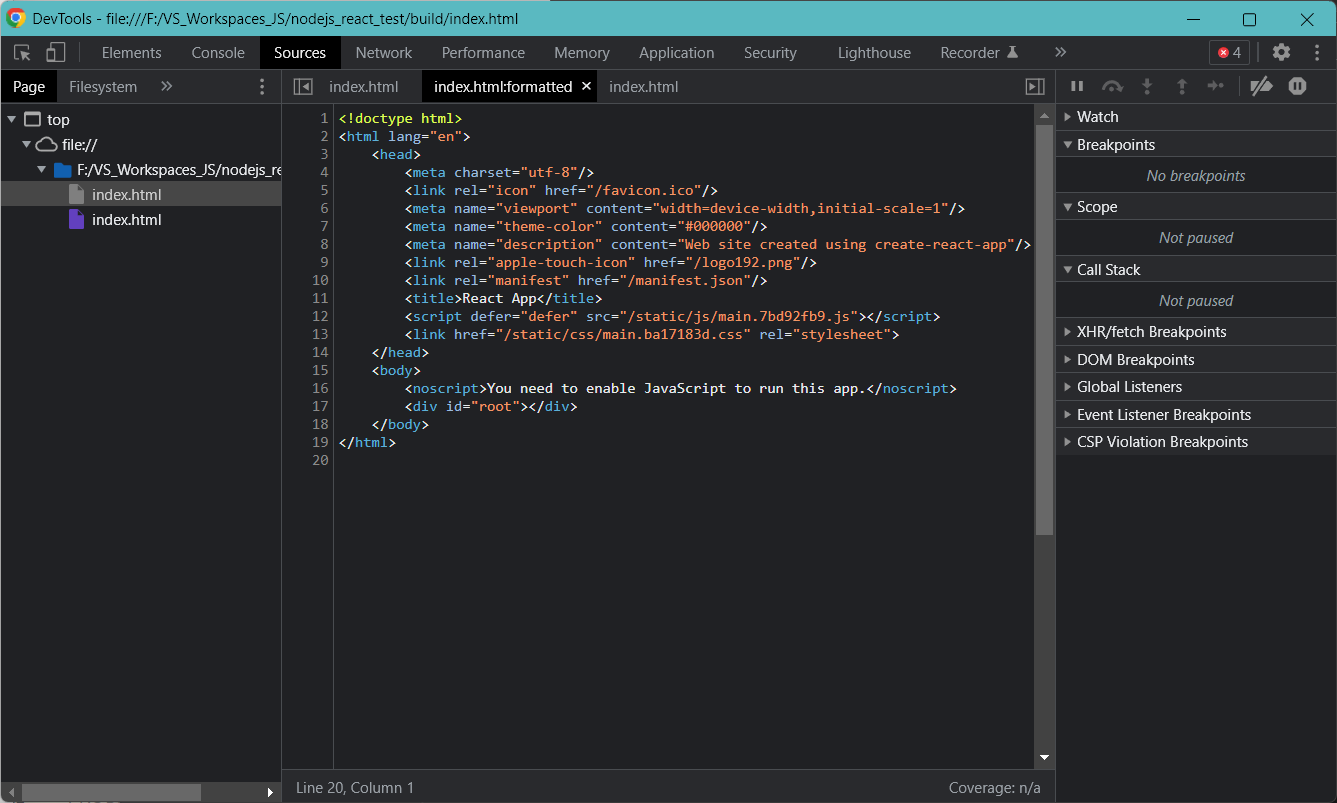Open the Memory panel

[582, 53]
